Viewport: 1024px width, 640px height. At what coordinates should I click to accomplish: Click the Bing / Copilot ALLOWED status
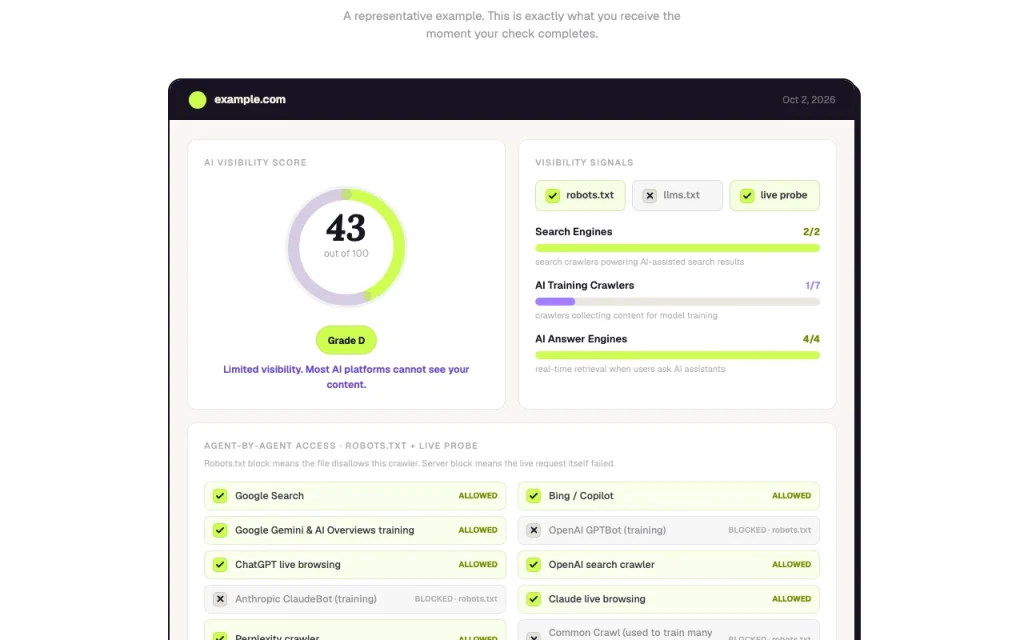(792, 496)
